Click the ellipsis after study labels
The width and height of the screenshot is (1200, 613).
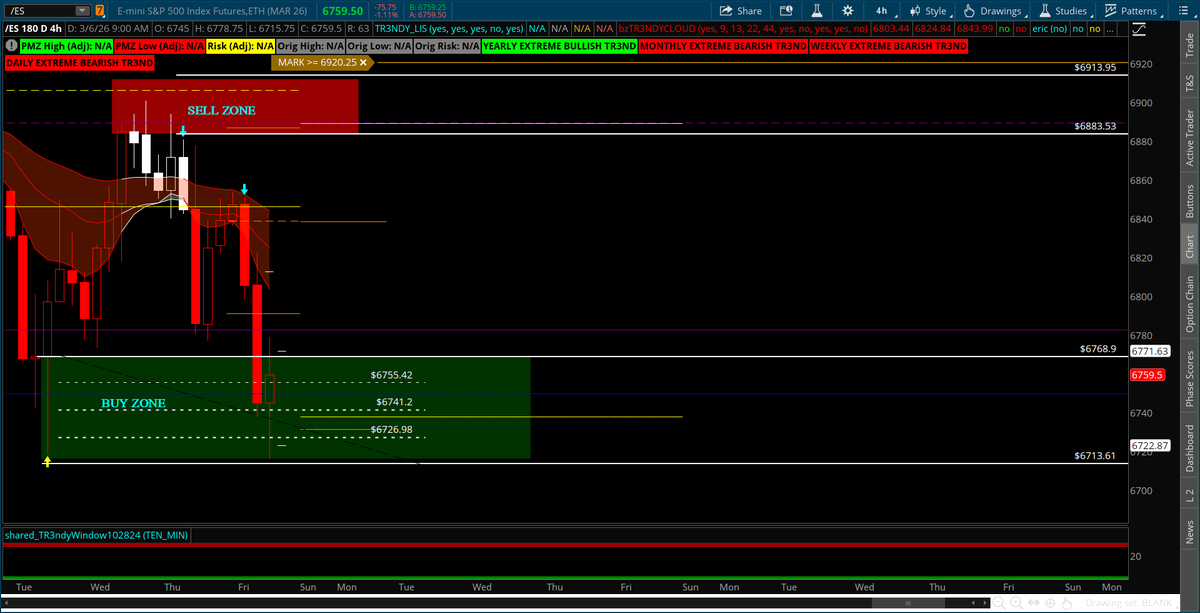pyautogui.click(x=1109, y=29)
